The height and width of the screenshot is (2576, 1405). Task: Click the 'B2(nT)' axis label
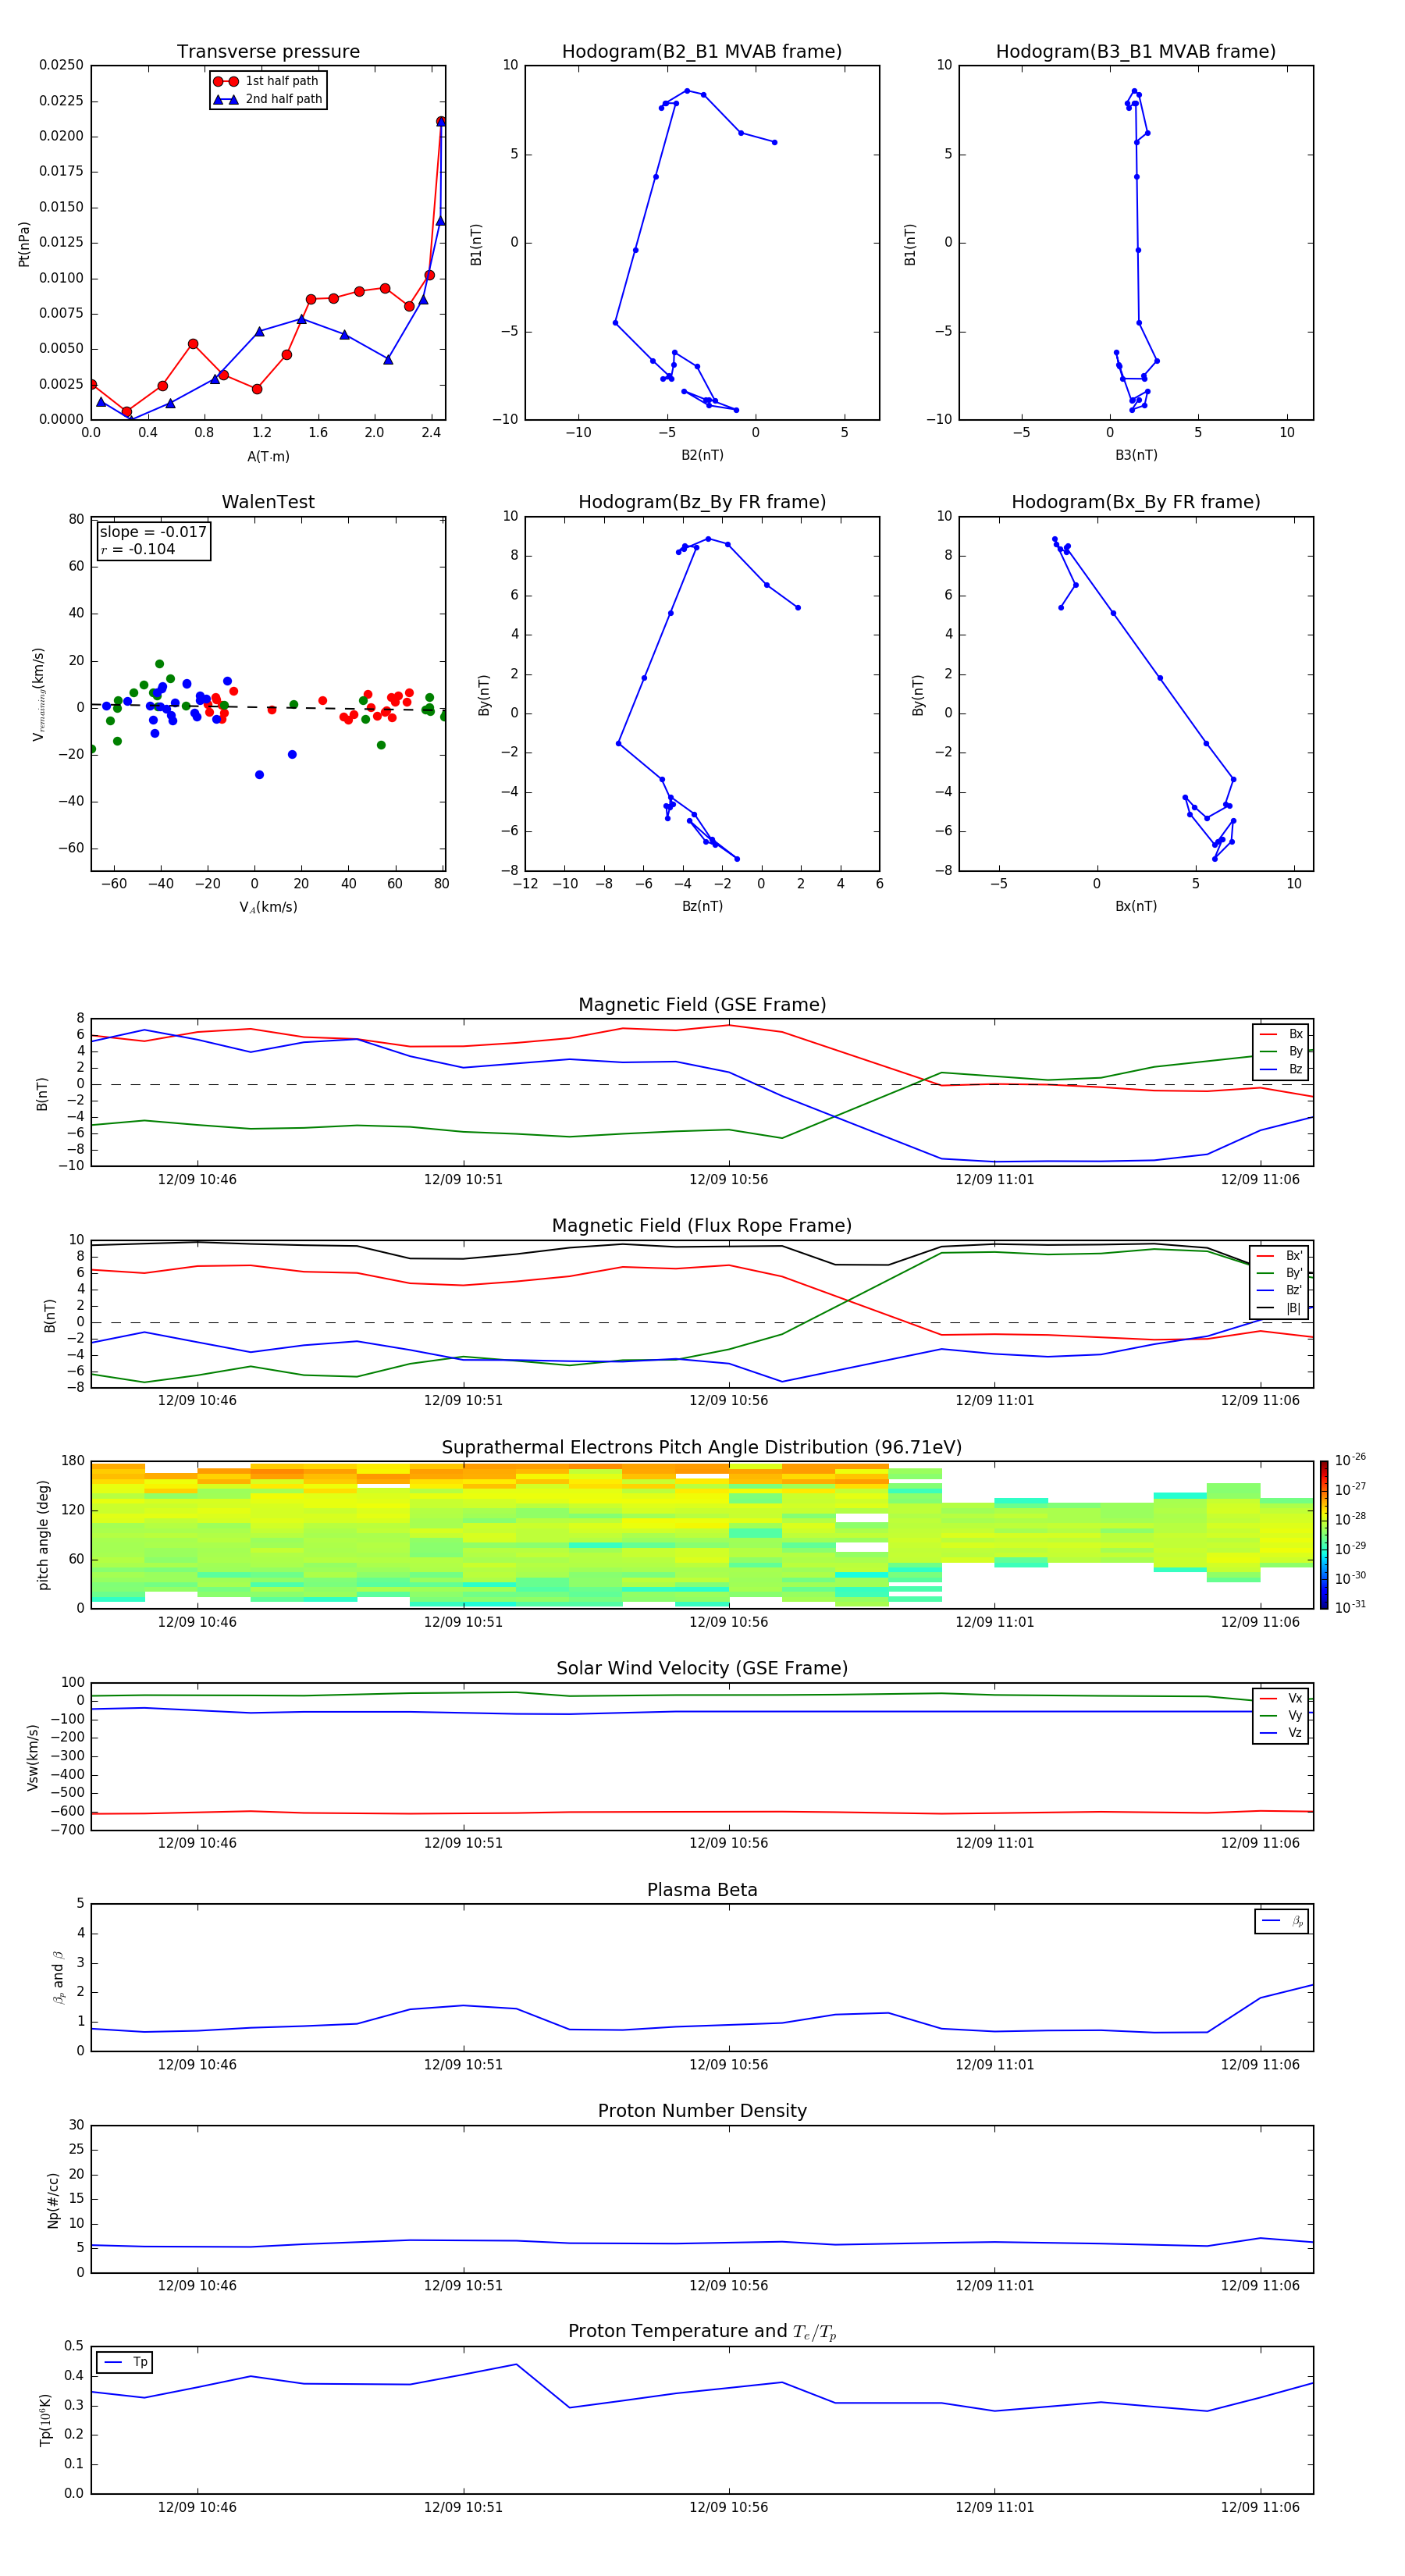tap(702, 455)
